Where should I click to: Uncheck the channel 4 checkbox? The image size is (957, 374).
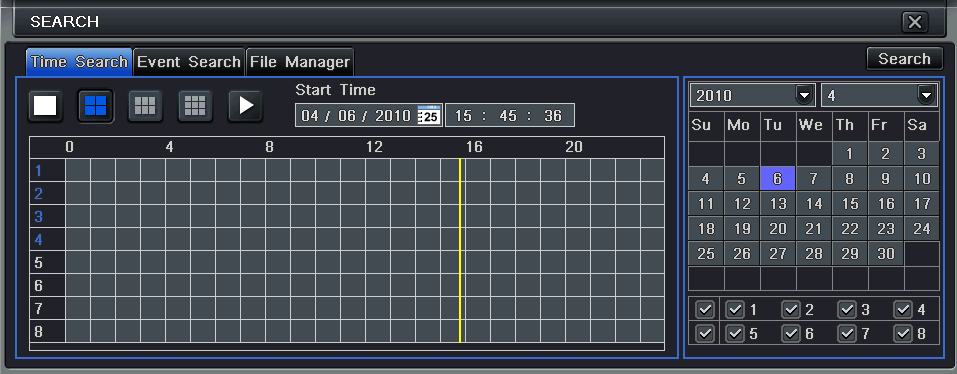point(903,310)
